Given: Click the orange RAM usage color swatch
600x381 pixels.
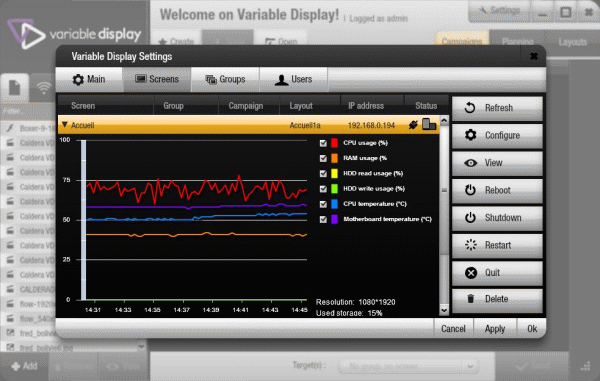Looking at the screenshot, I should 334,158.
